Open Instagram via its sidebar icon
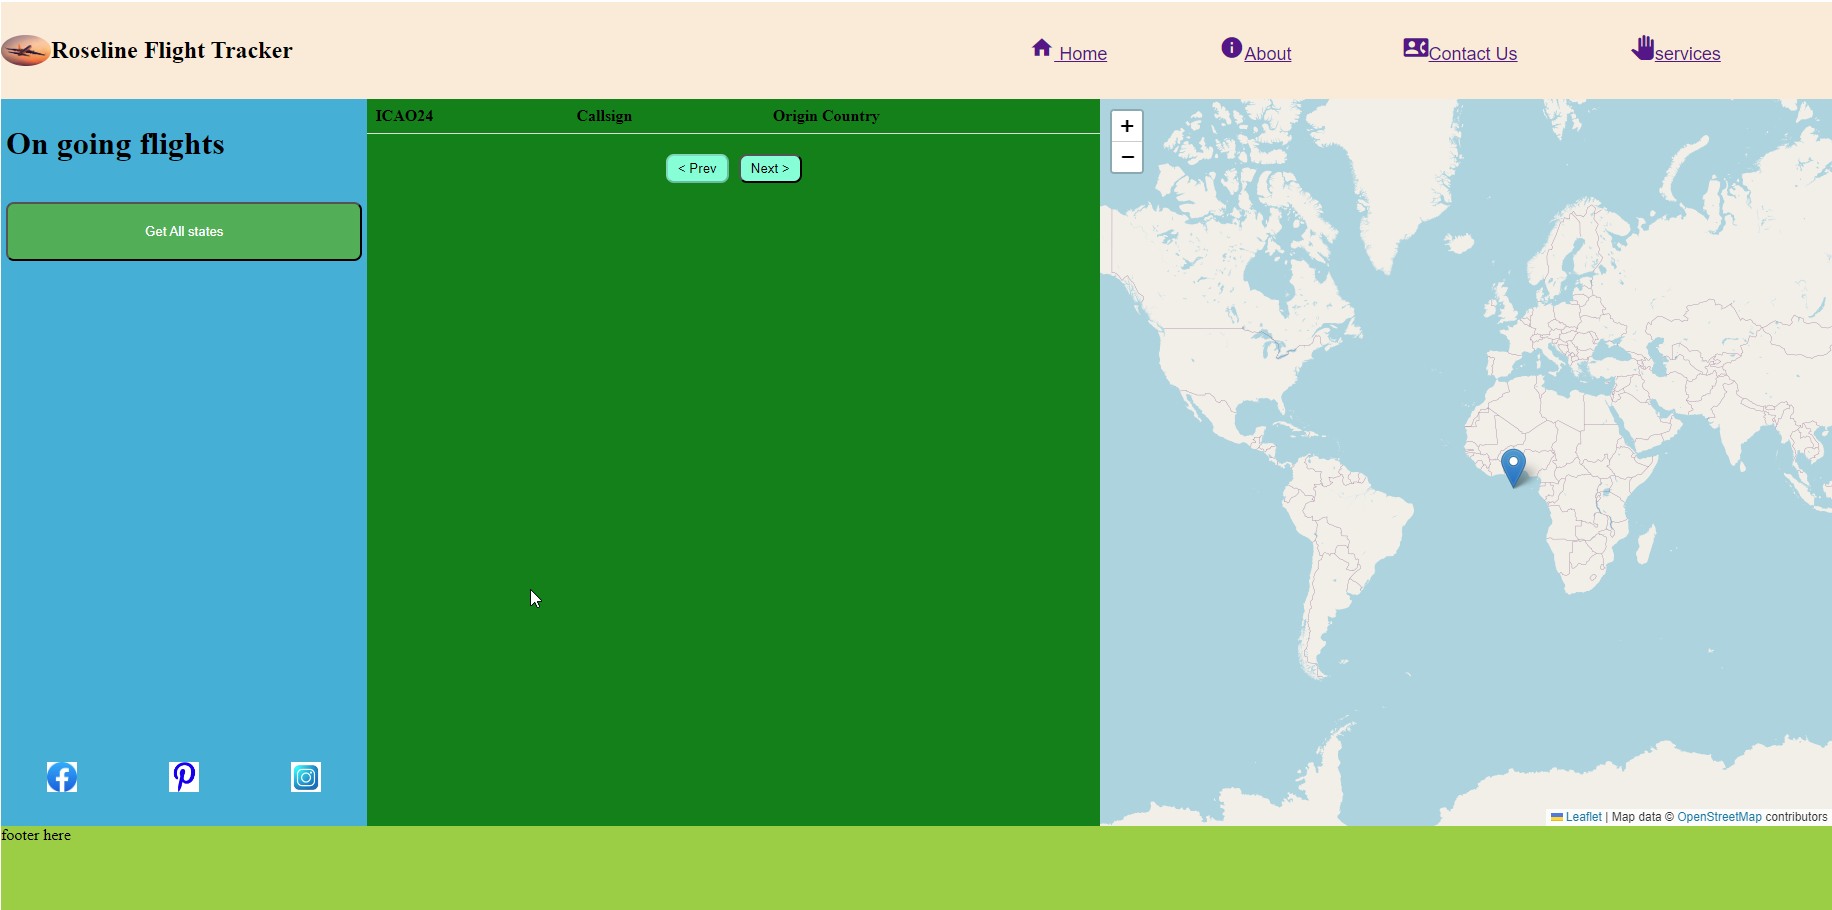The image size is (1832, 910). [x=305, y=777]
